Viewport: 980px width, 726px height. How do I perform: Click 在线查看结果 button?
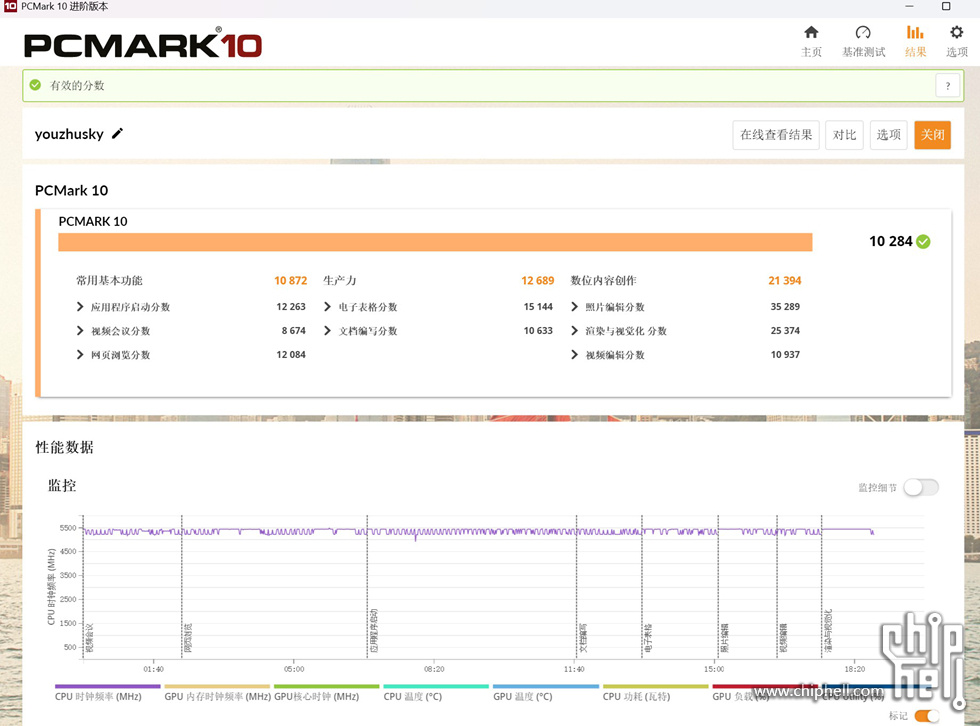click(x=776, y=135)
